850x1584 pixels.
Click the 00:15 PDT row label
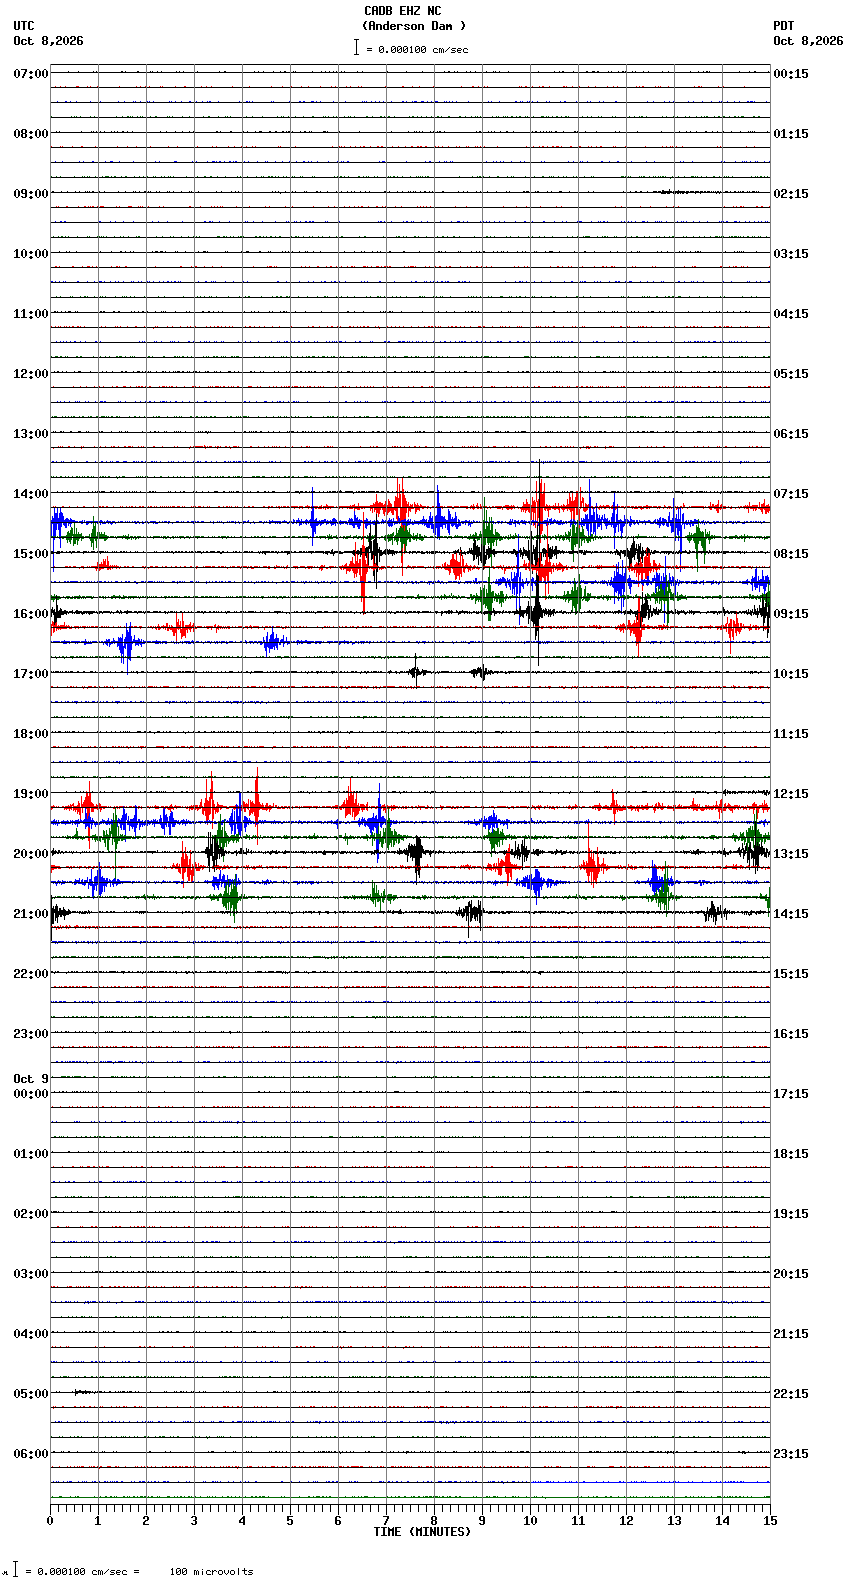[791, 74]
